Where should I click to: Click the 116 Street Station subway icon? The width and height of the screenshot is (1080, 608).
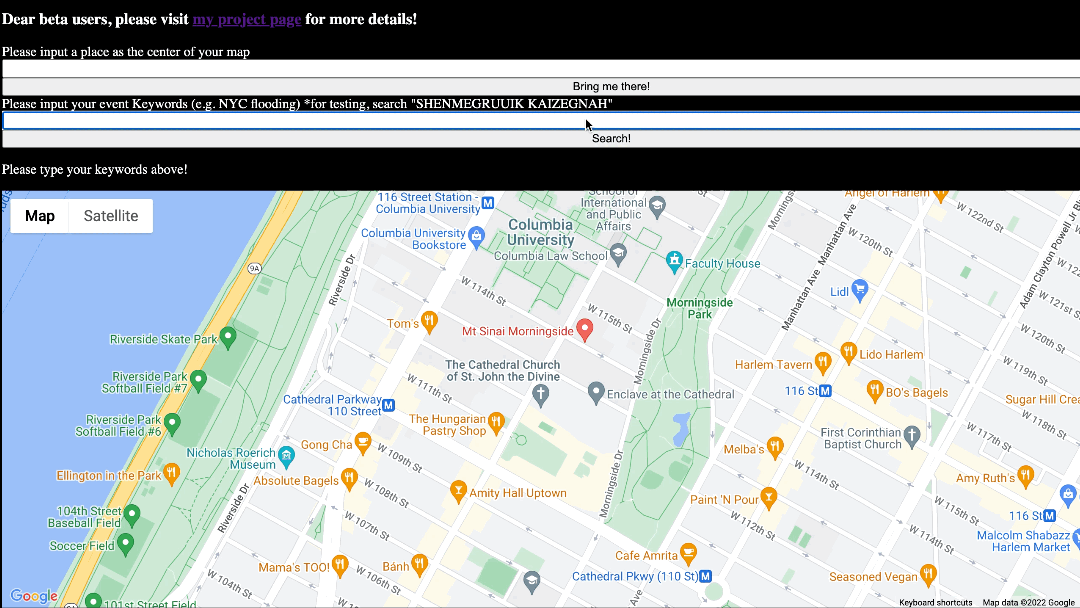(x=488, y=202)
